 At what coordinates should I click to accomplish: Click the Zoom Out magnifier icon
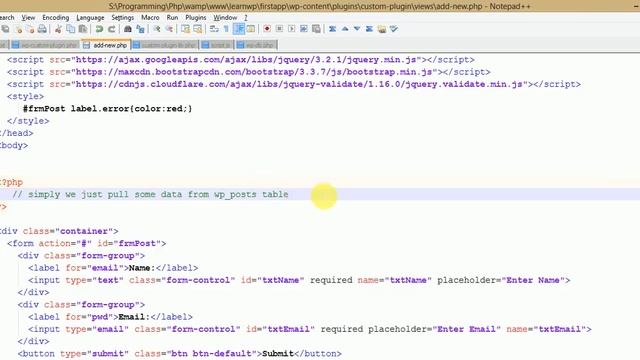point(169,29)
